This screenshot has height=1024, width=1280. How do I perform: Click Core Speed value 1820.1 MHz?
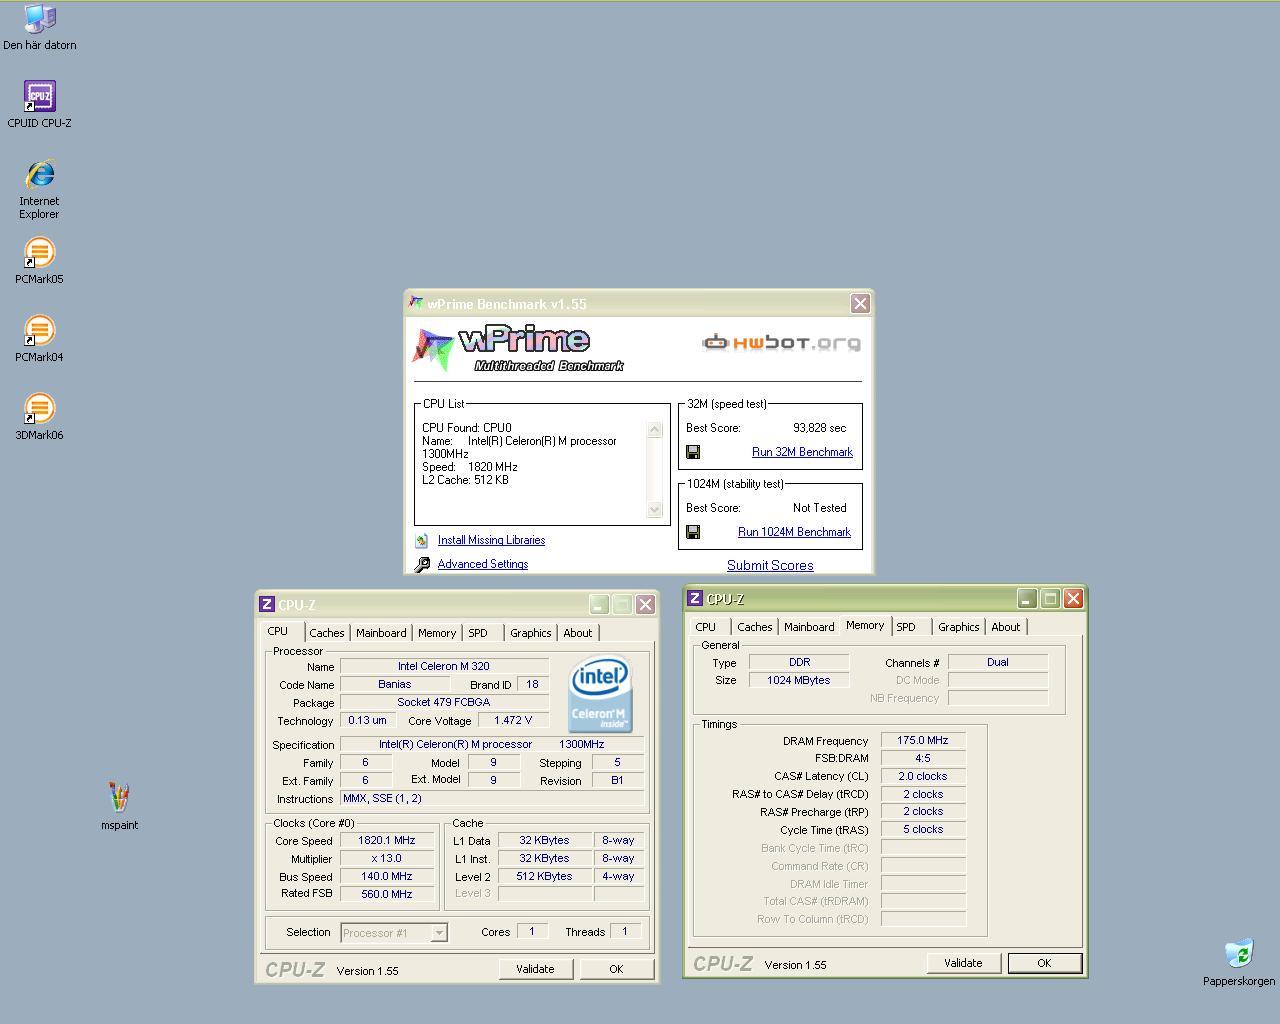point(387,841)
